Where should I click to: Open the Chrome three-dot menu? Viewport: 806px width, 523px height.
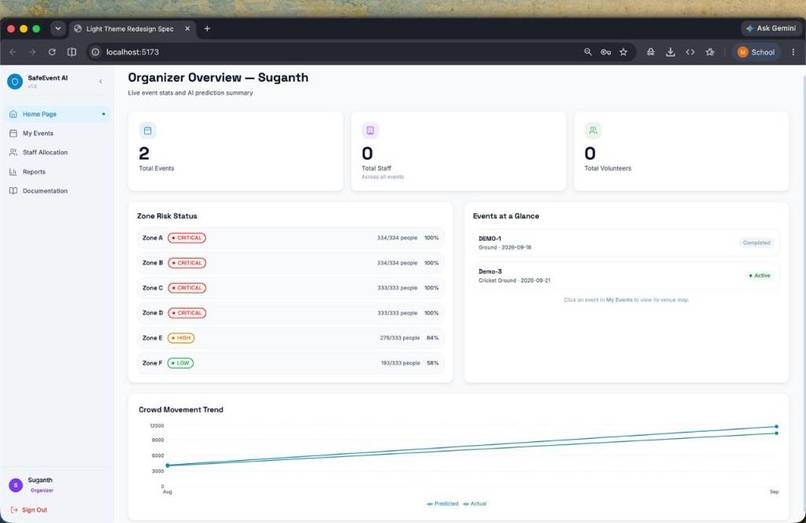(793, 52)
